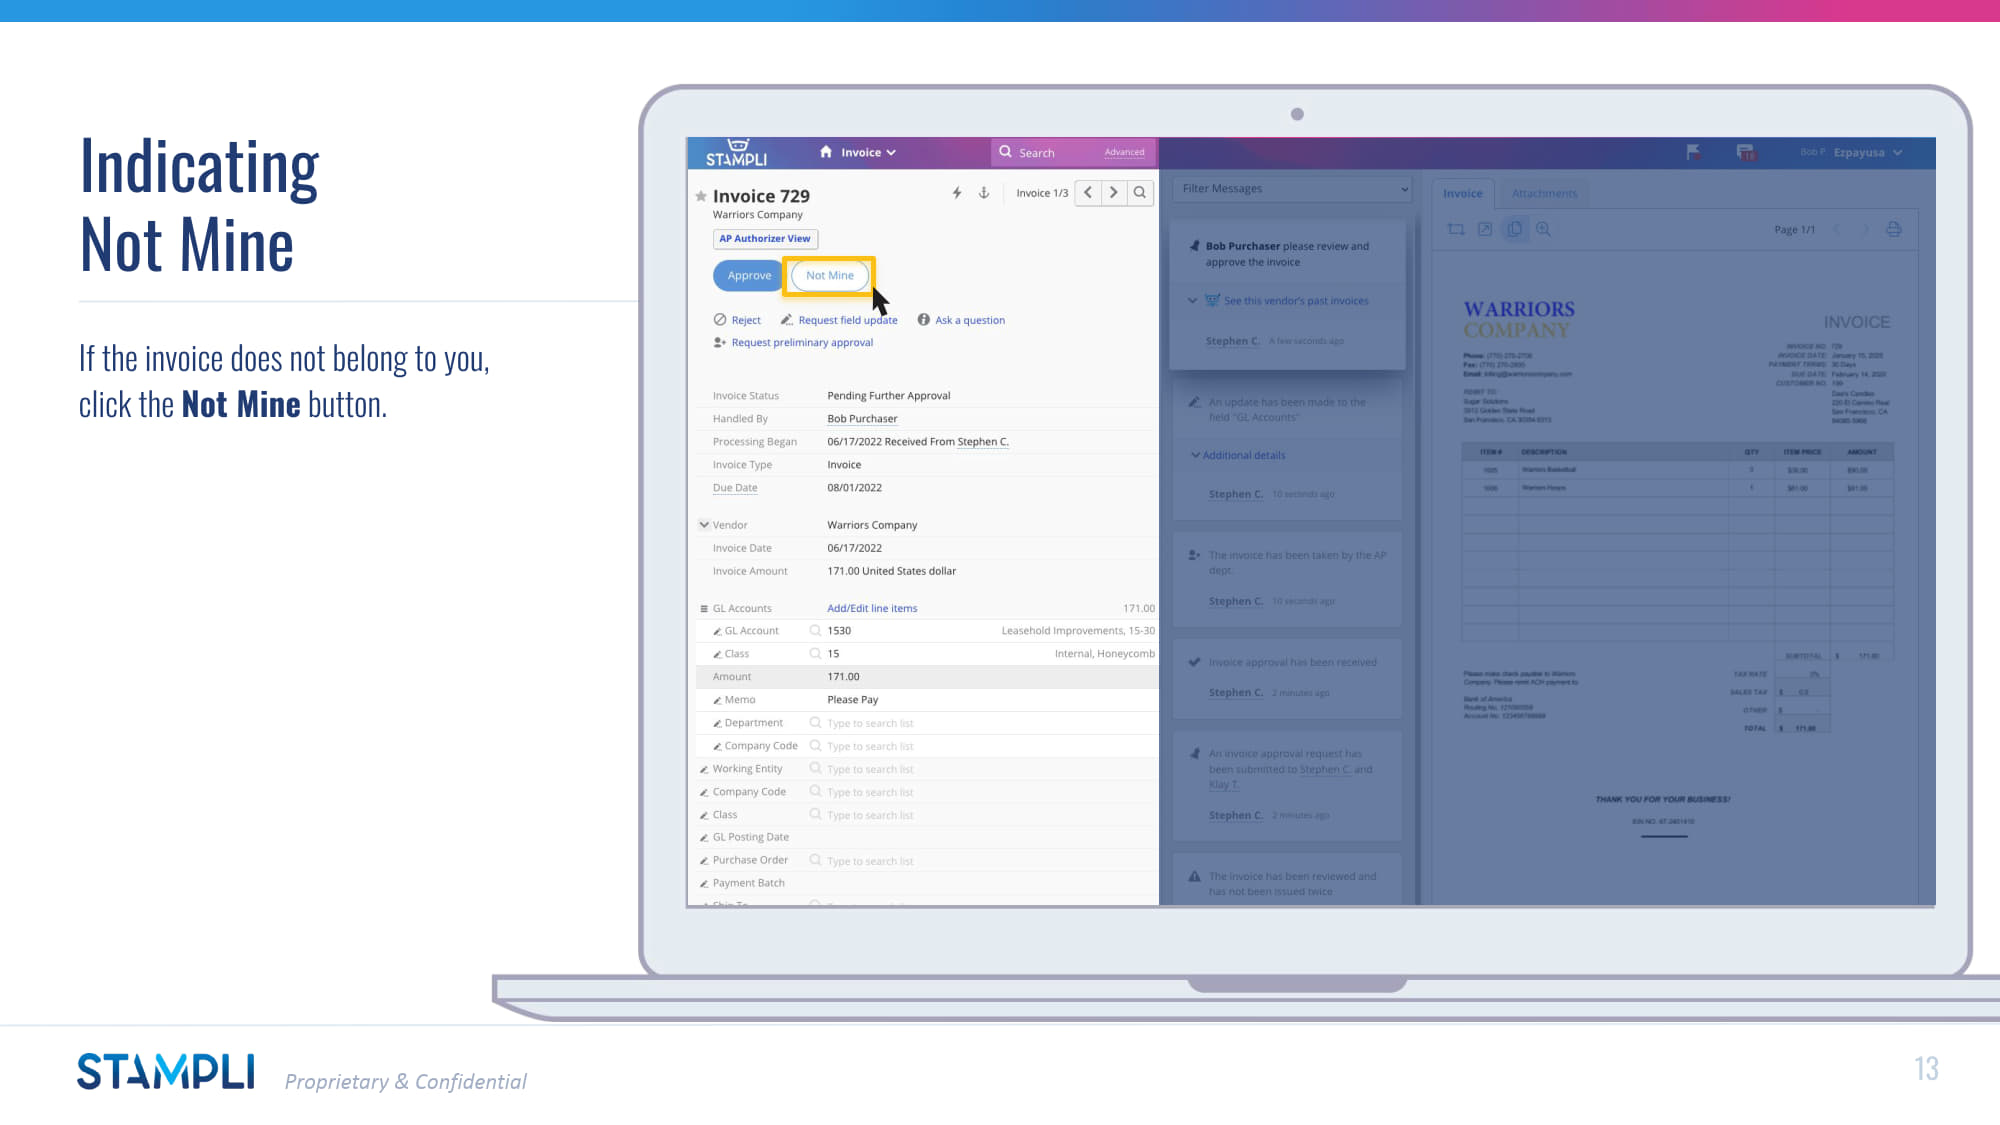Click the Not Mine button

829,276
